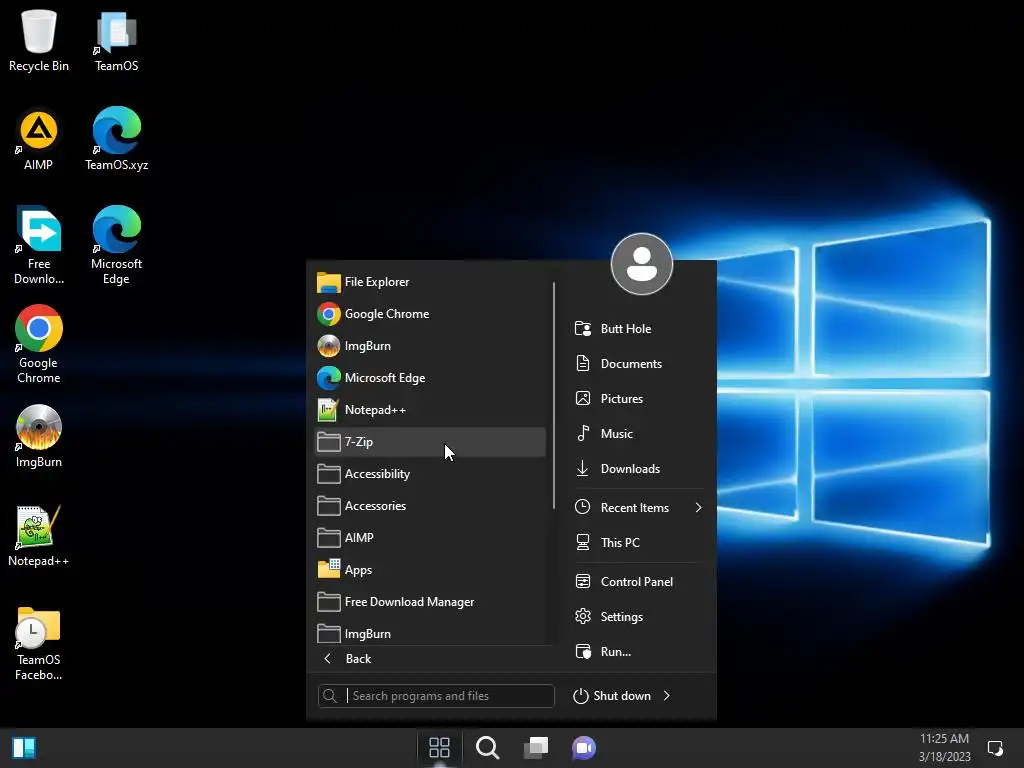Open TeamOS Facebook desktop shortcut

(x=39, y=644)
